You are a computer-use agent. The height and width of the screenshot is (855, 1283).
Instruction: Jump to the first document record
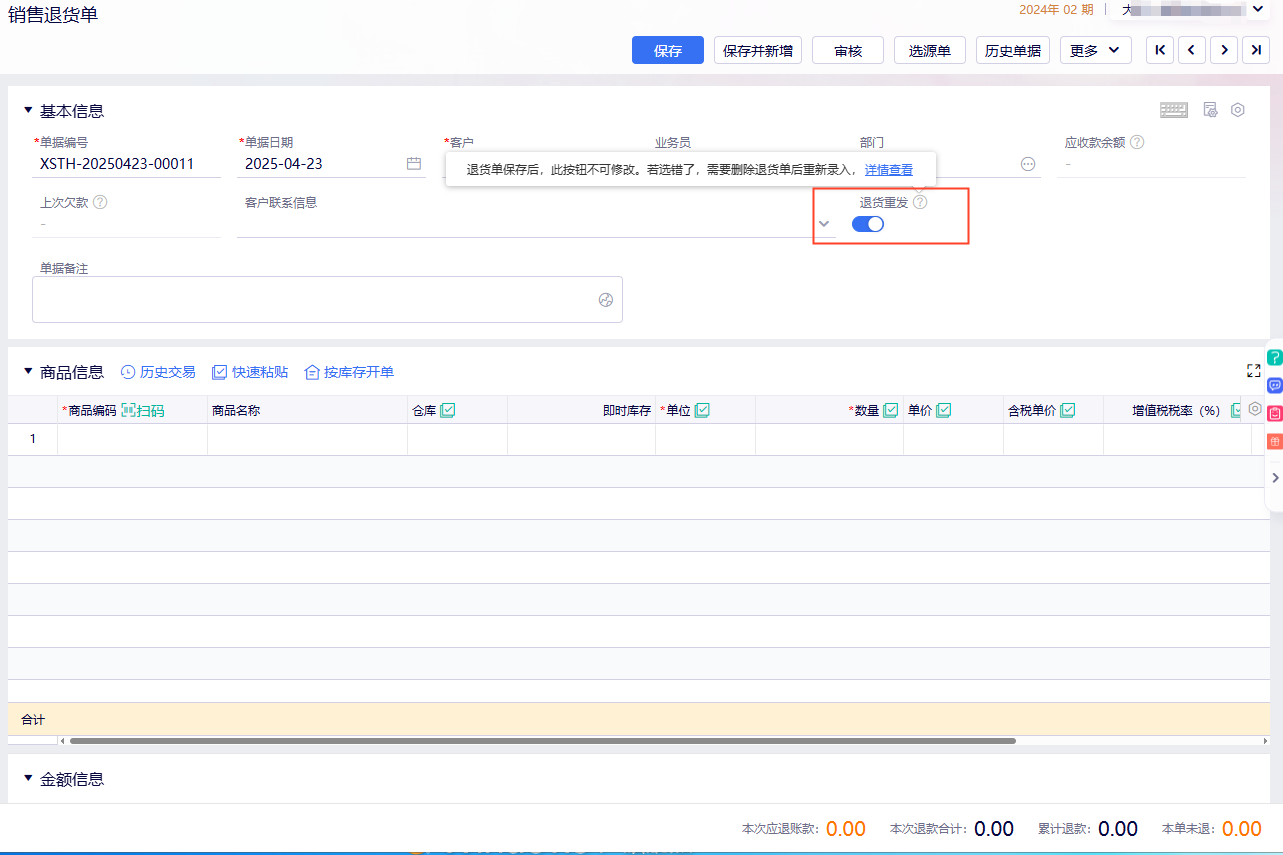(1160, 50)
